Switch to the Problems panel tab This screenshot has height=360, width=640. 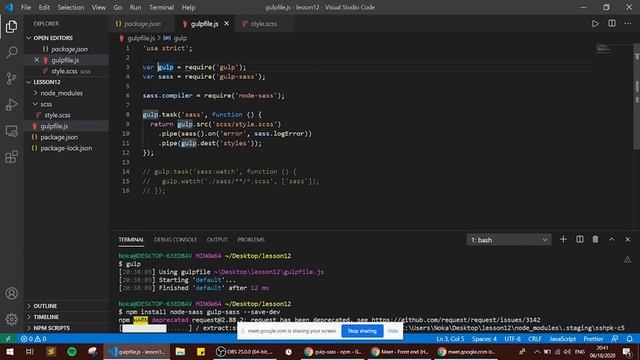point(251,240)
